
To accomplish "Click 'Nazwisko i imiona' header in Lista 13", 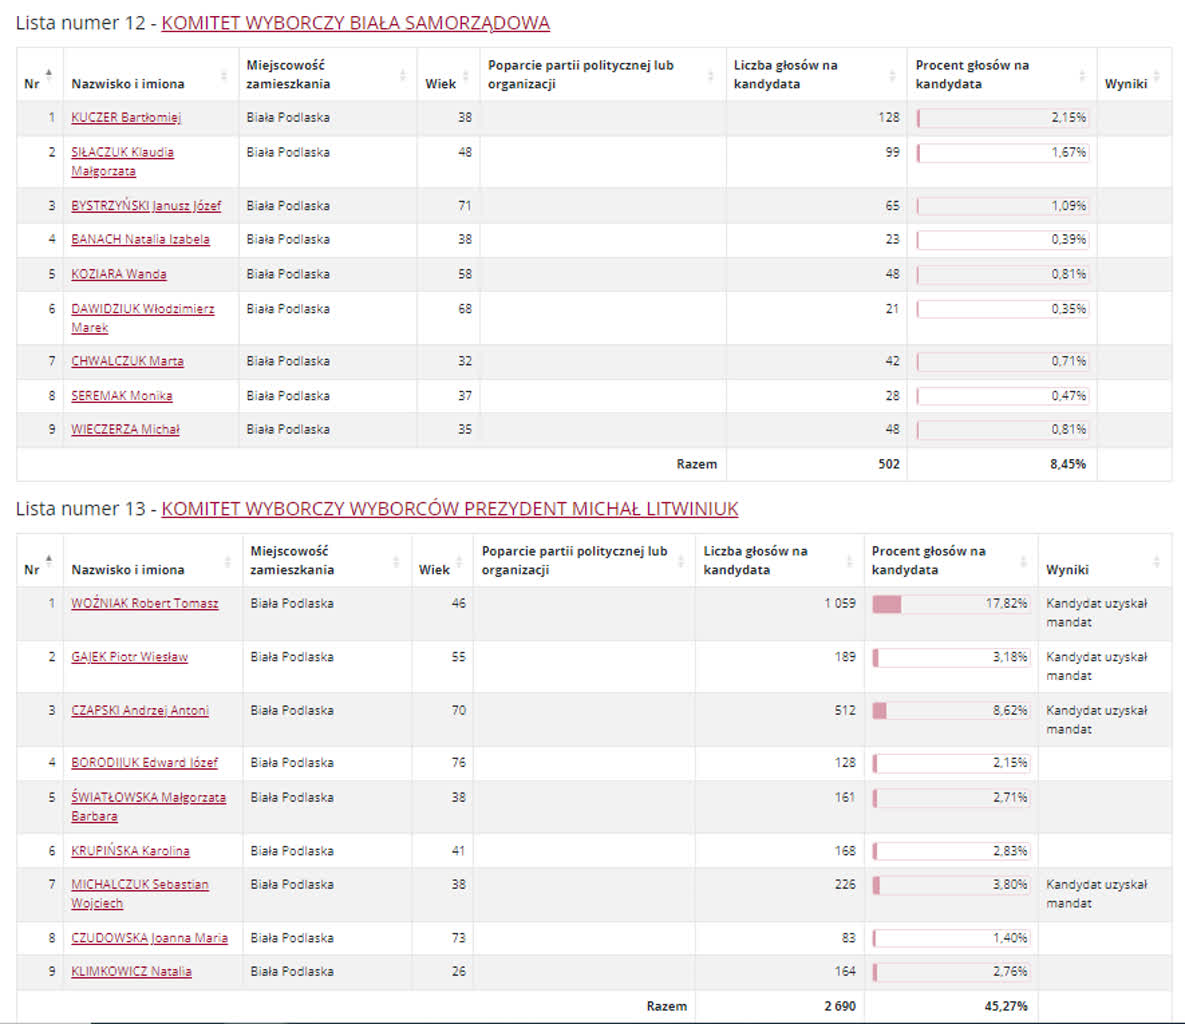I will click(128, 570).
